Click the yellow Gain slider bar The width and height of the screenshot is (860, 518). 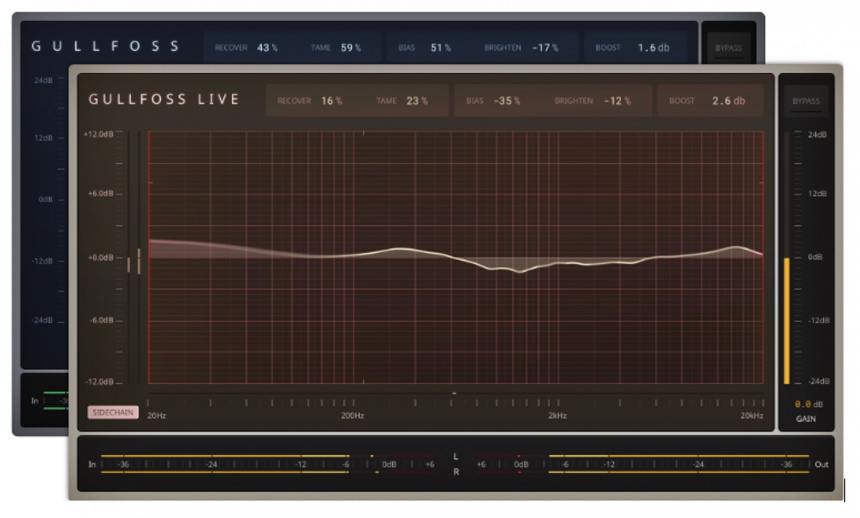click(x=787, y=320)
